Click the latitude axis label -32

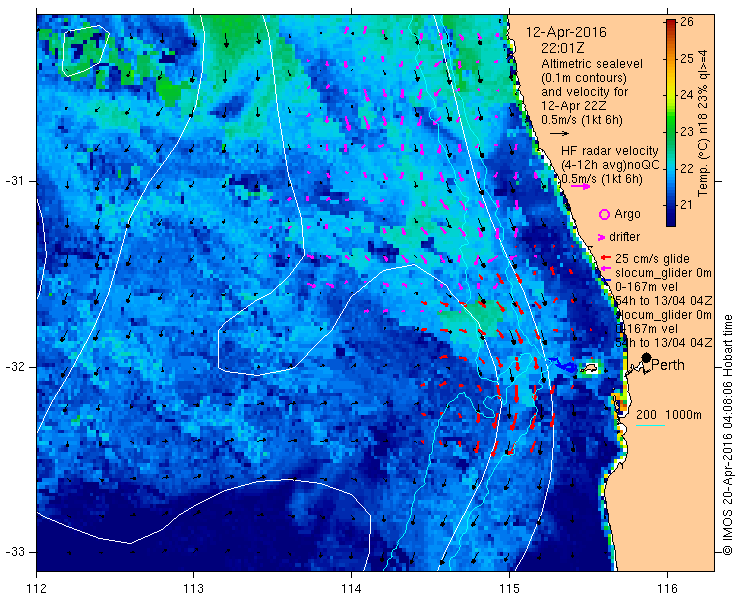click(x=14, y=367)
